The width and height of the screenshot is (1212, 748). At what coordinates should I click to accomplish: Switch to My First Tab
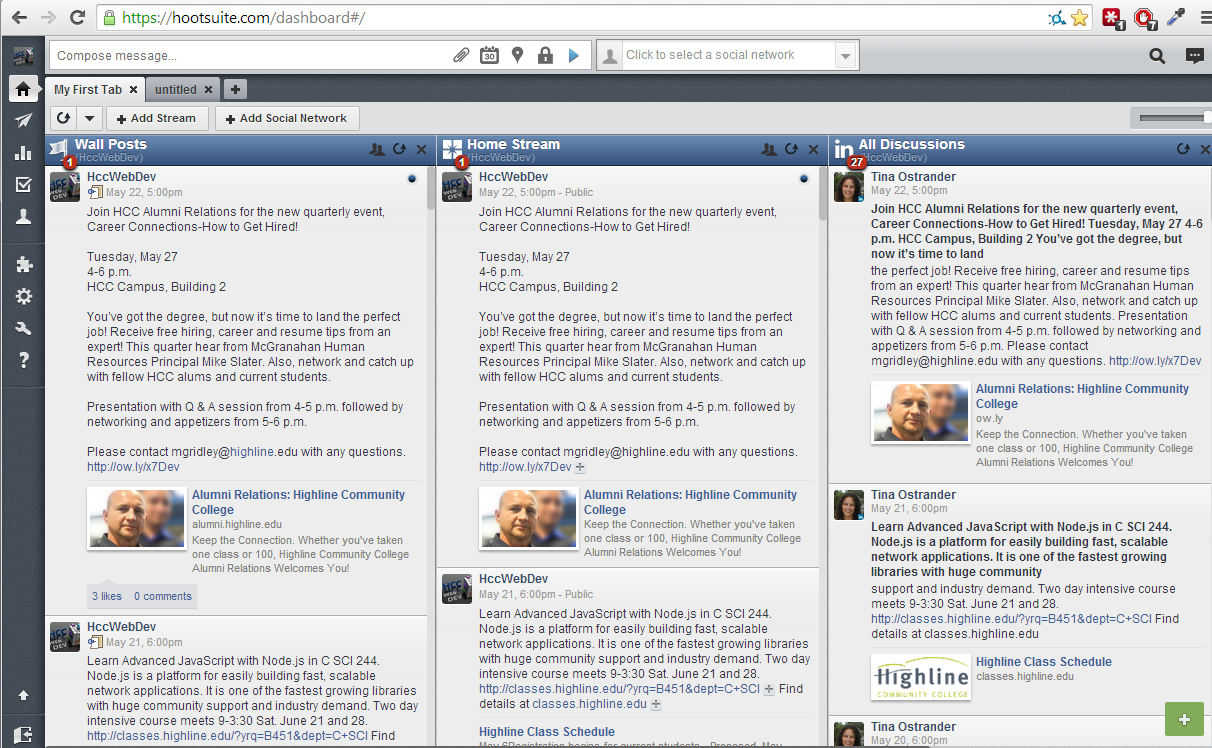point(88,89)
